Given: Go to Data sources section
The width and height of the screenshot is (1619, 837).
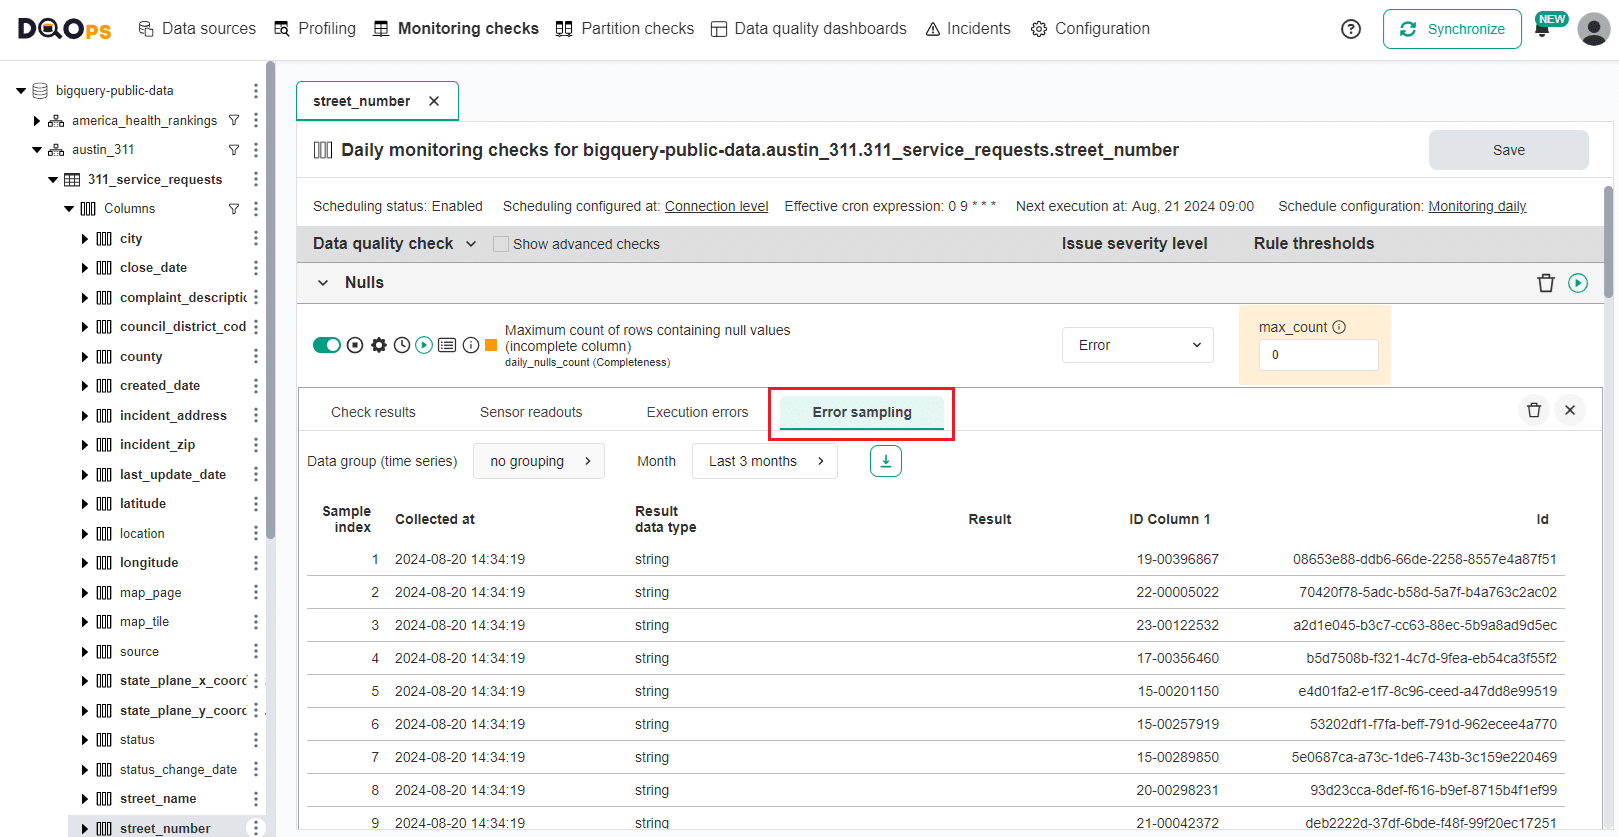Looking at the screenshot, I should click(x=197, y=29).
